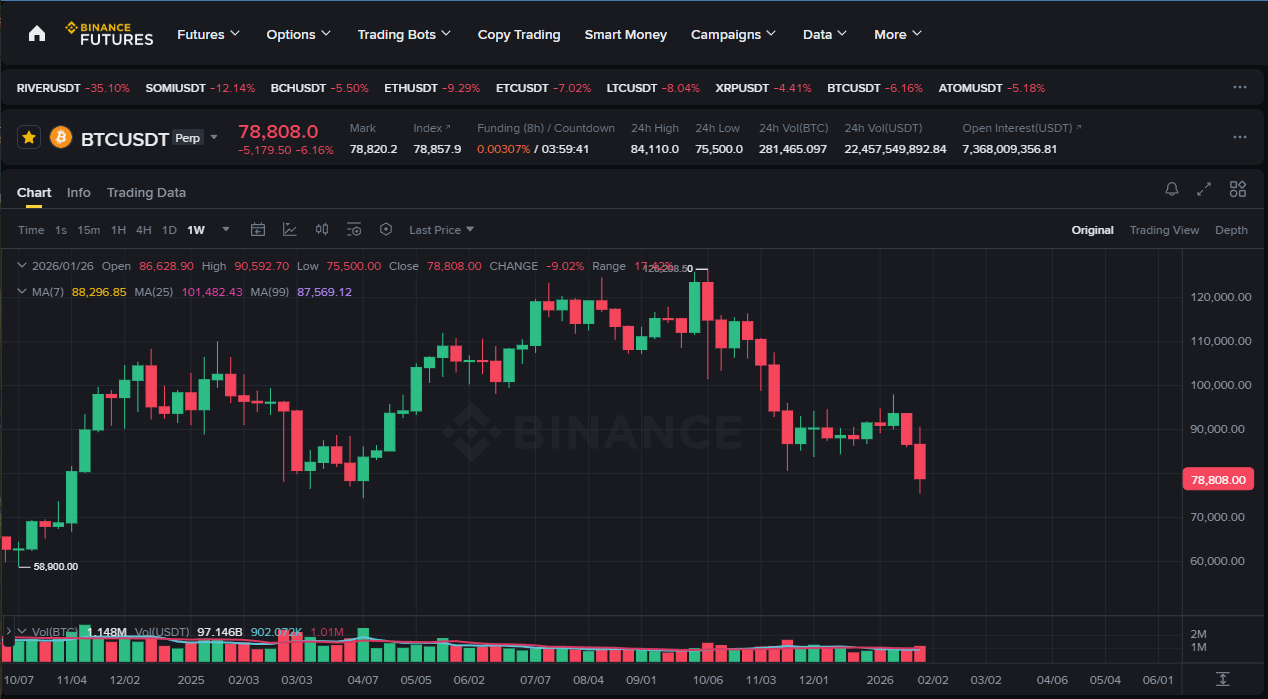
Task: Click the 78,808.00 current price tag
Action: click(1217, 480)
